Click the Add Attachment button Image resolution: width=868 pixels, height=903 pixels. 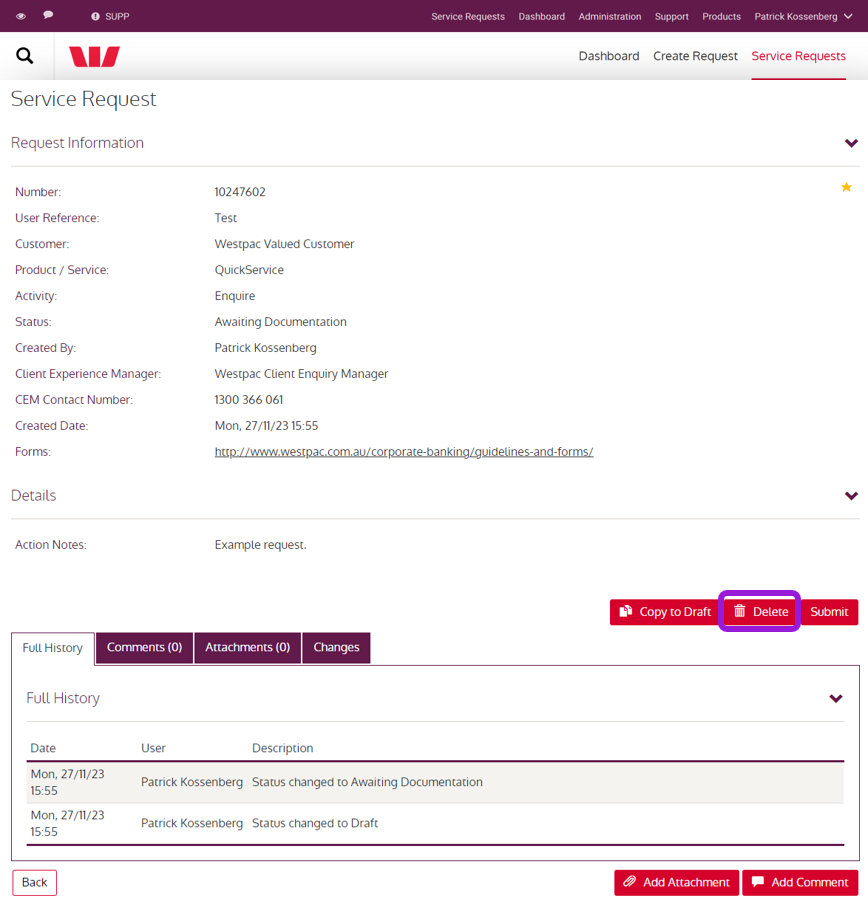click(676, 882)
